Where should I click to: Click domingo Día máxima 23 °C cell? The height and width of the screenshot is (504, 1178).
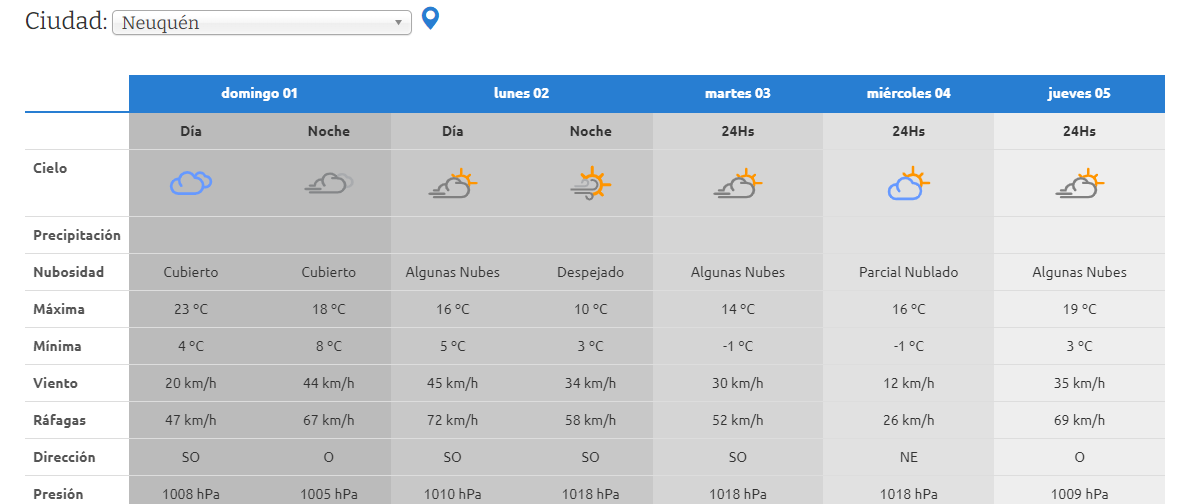191,309
